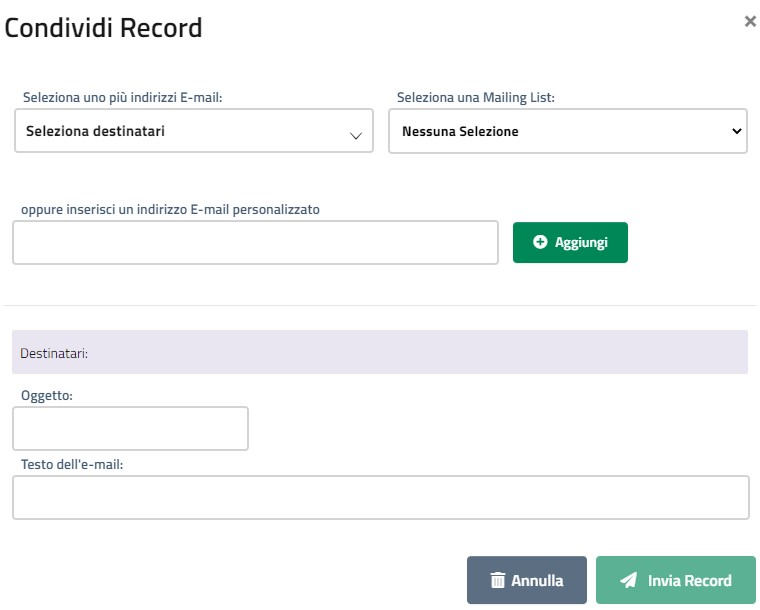Image resolution: width=760 pixels, height=610 pixels.
Task: Click the trash can icon on Annulla
Action: coord(498,580)
